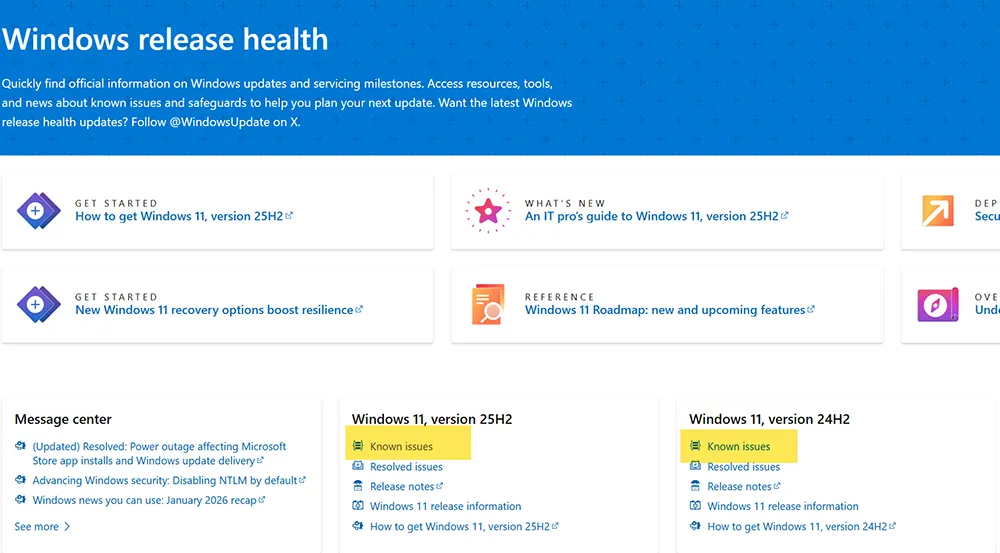Click the icon beside 24H2 'Windows 11 release information'
The width and height of the screenshot is (1000, 553).
coord(695,506)
